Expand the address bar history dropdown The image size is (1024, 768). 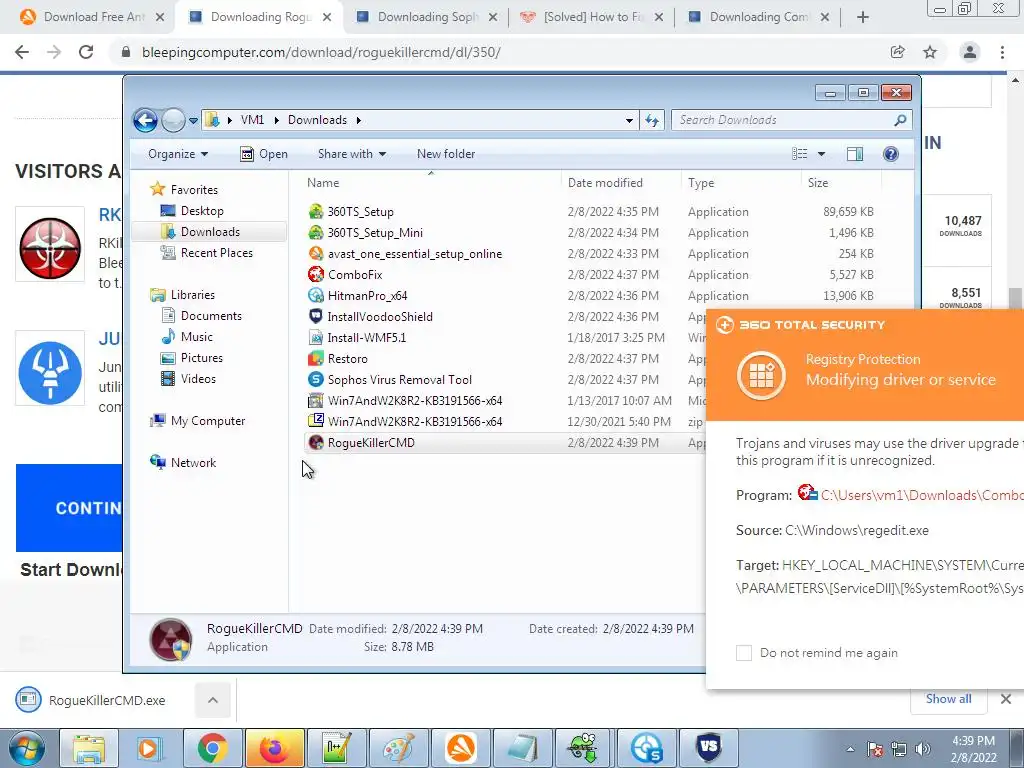(x=629, y=120)
